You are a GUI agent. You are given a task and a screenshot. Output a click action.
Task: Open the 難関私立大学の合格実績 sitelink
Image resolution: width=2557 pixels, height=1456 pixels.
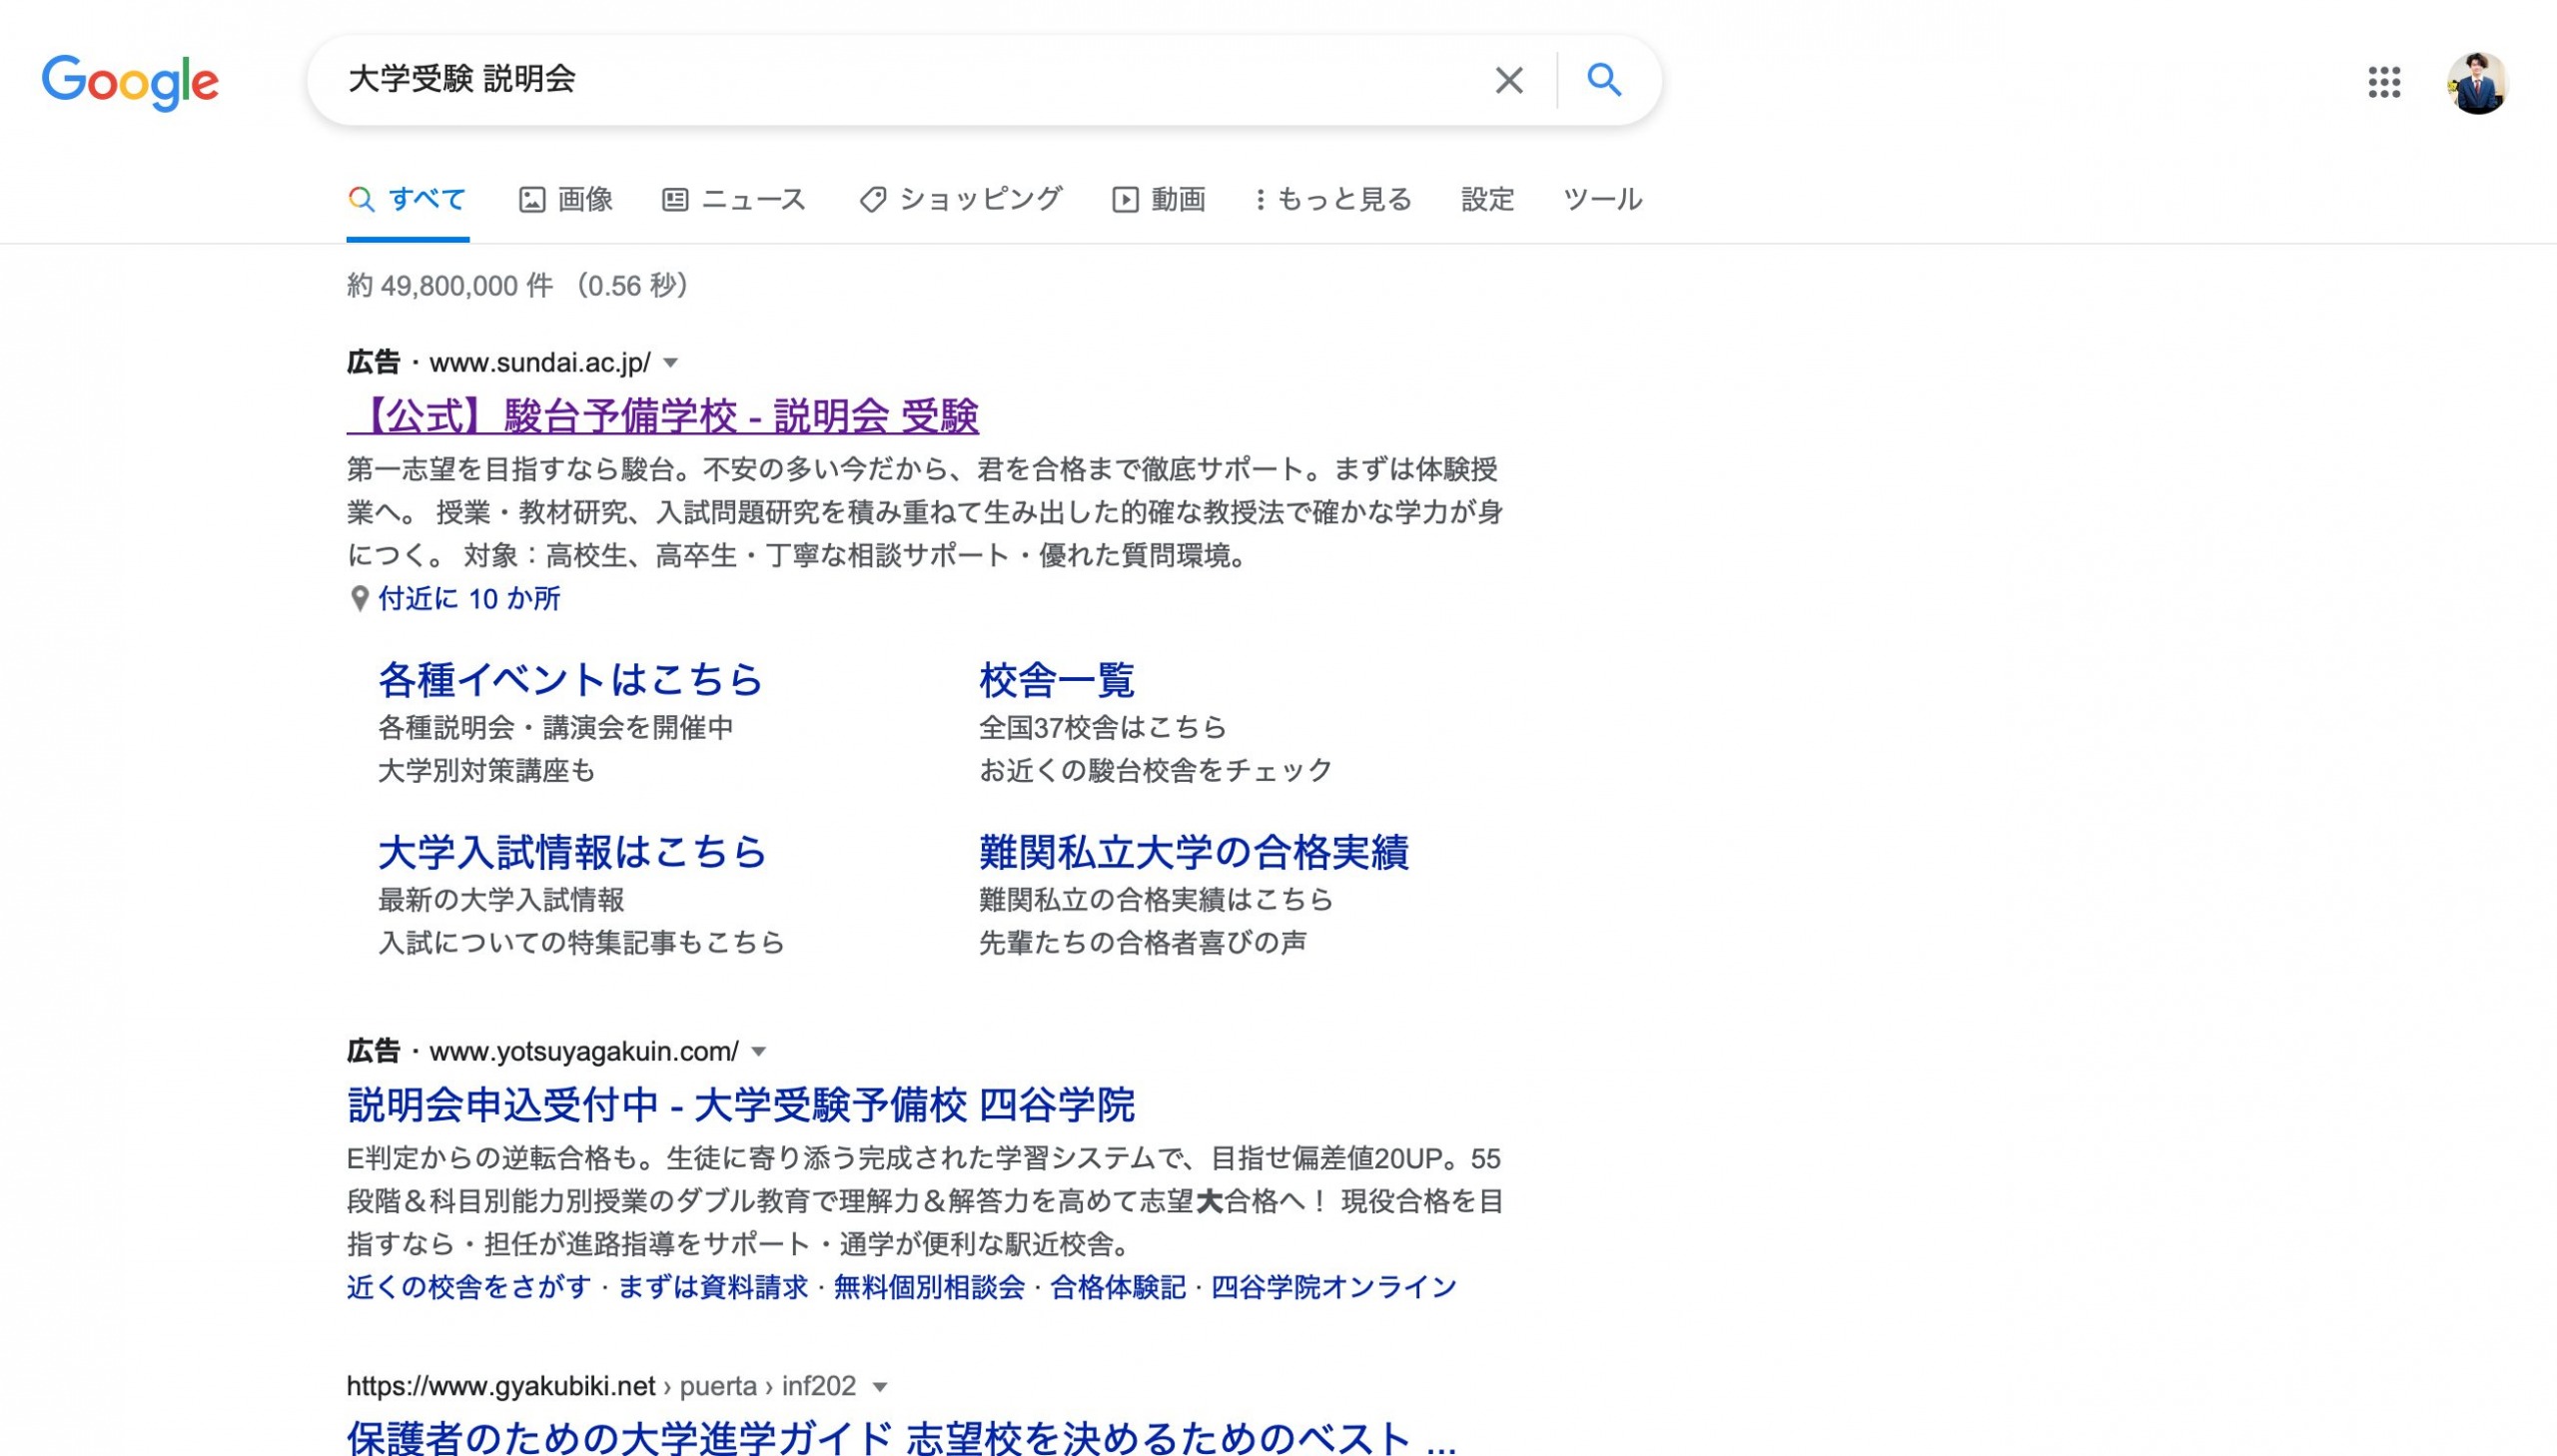pos(1194,852)
